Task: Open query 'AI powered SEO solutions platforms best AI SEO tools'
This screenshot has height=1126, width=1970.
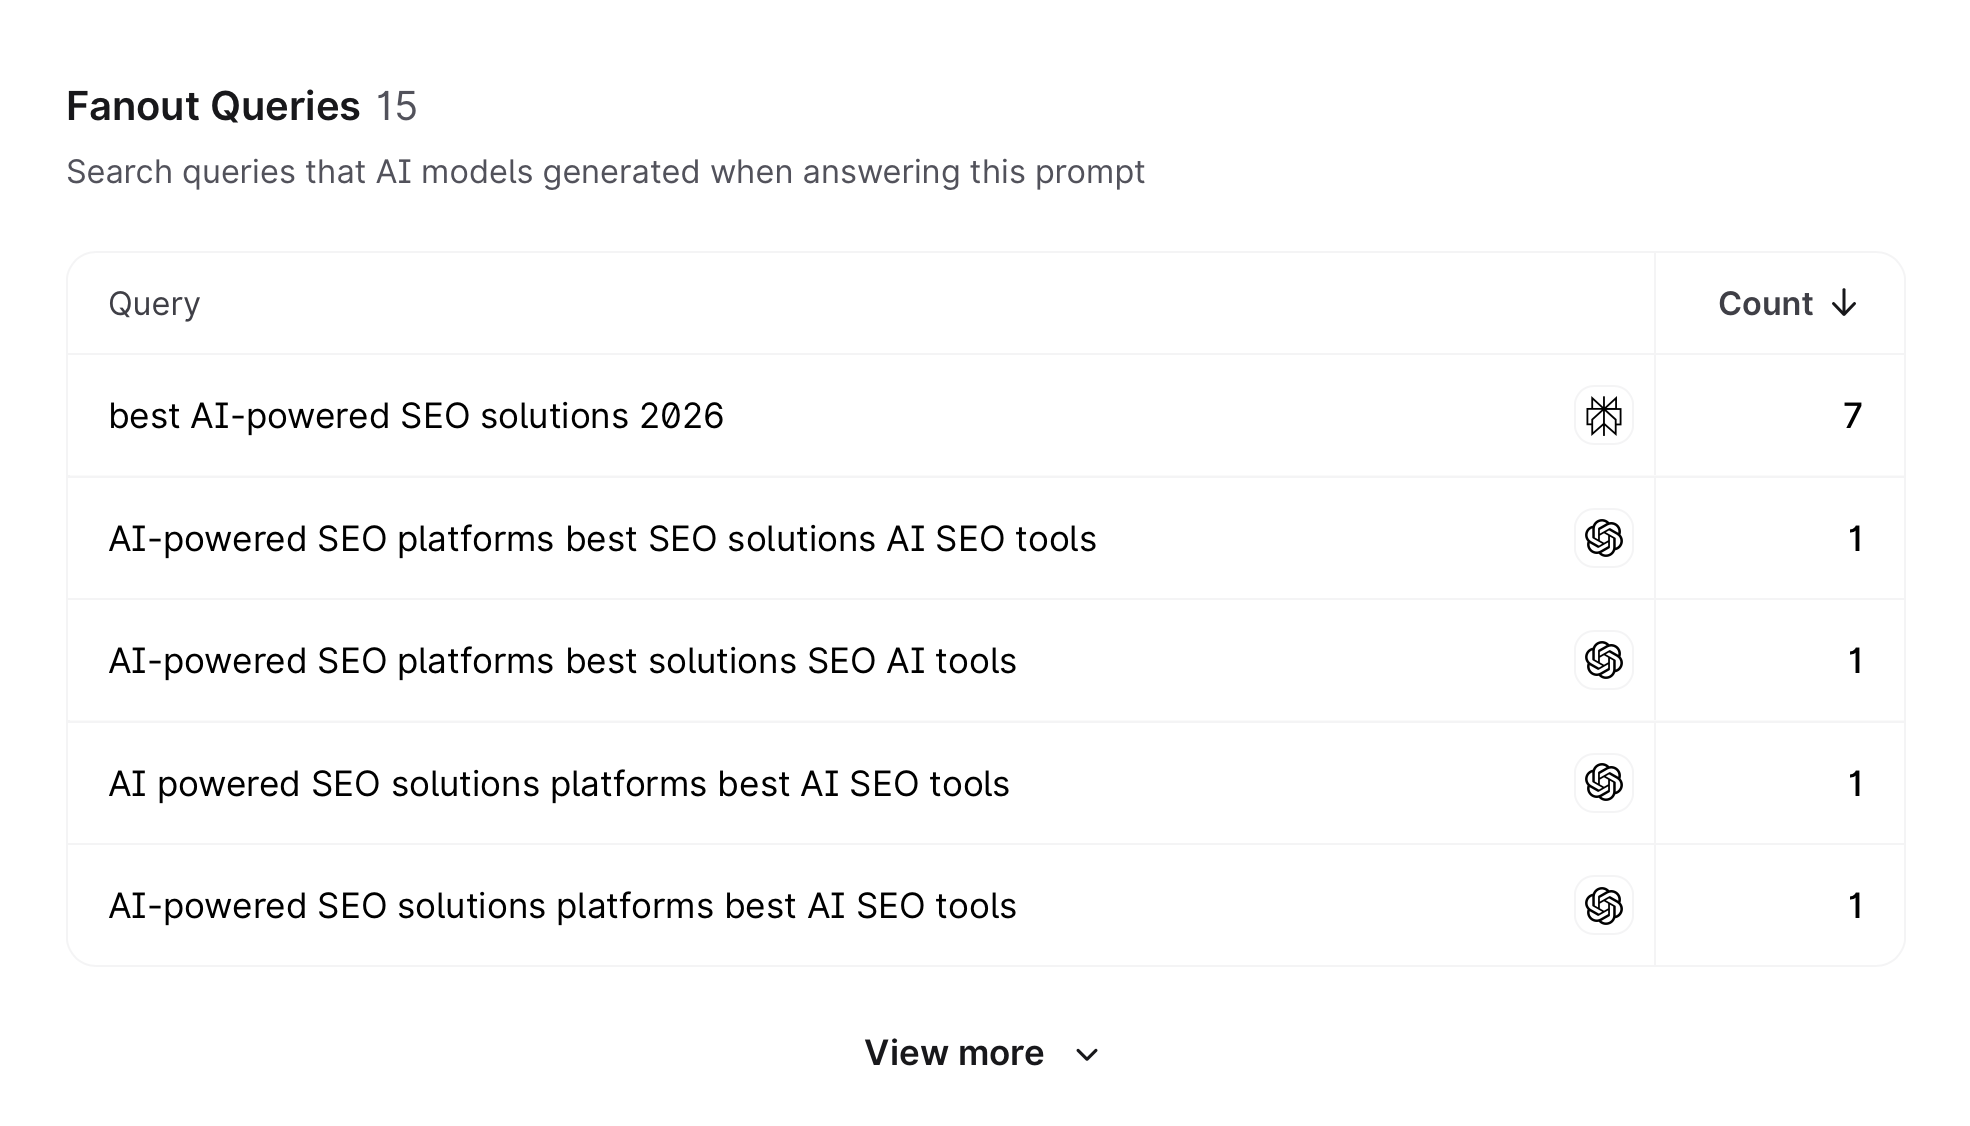Action: (559, 784)
